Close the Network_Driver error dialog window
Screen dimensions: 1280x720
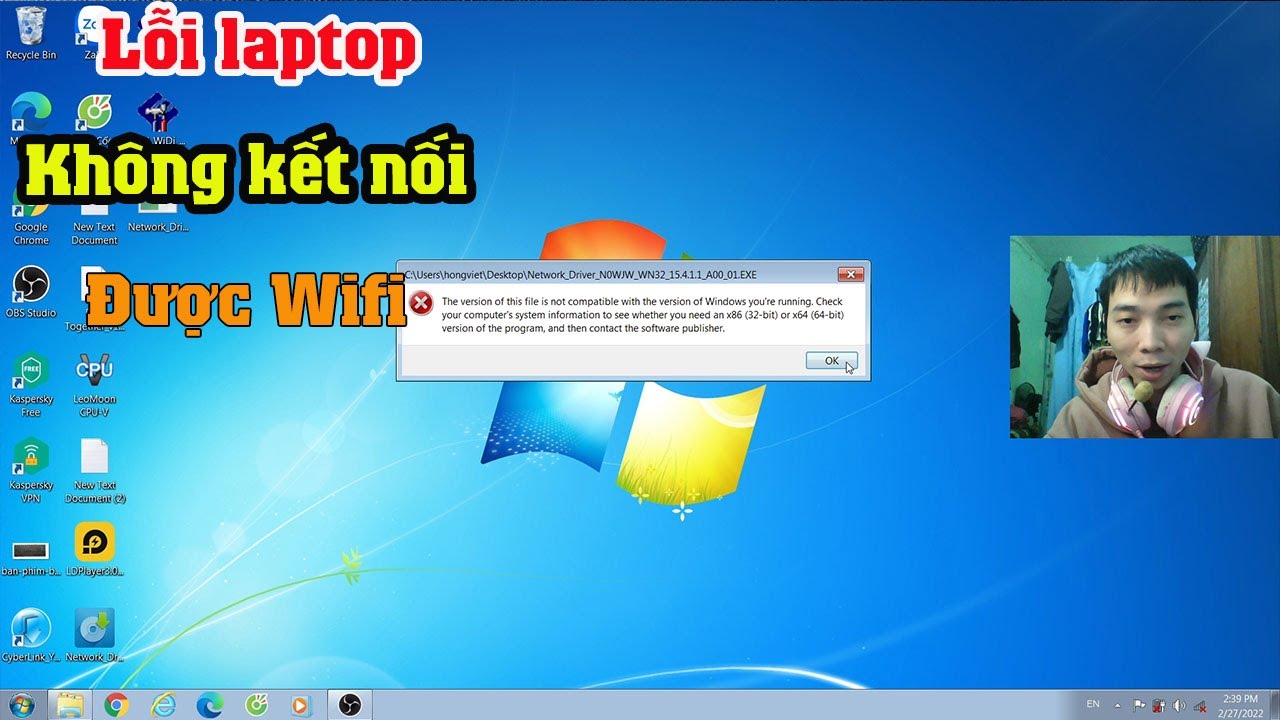point(850,274)
